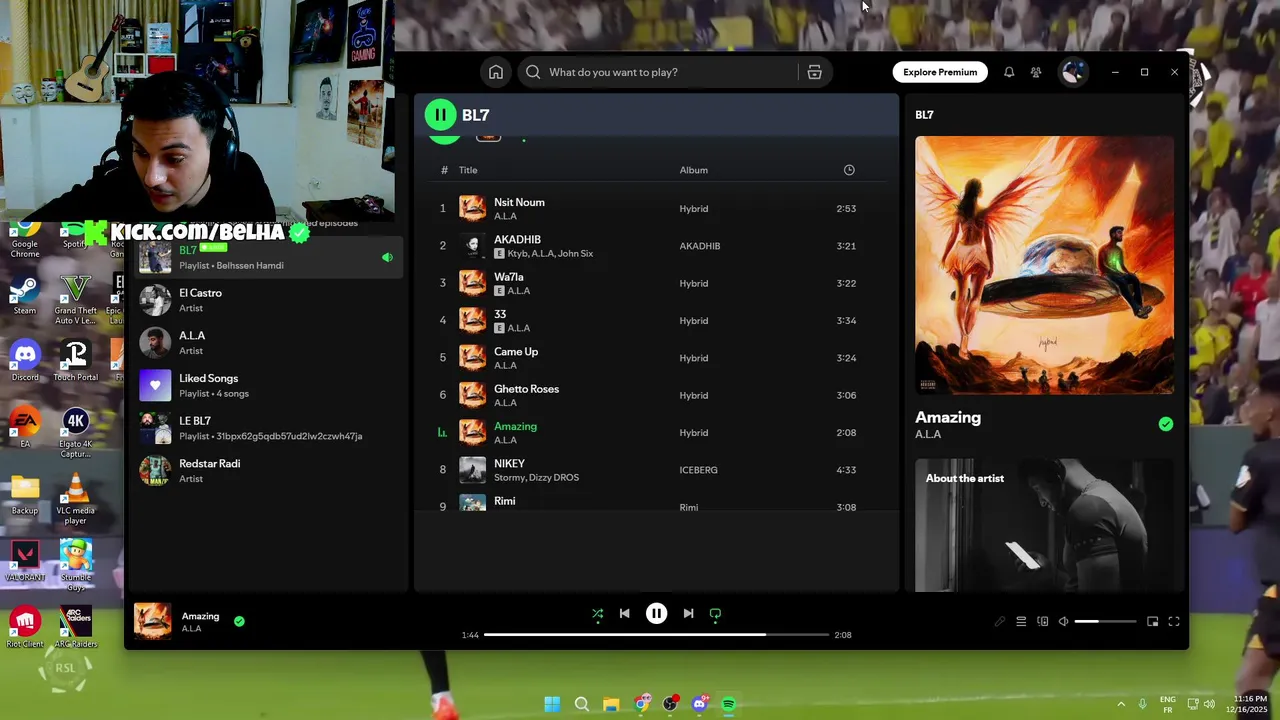Adjust the Spotify volume slider

click(1105, 622)
